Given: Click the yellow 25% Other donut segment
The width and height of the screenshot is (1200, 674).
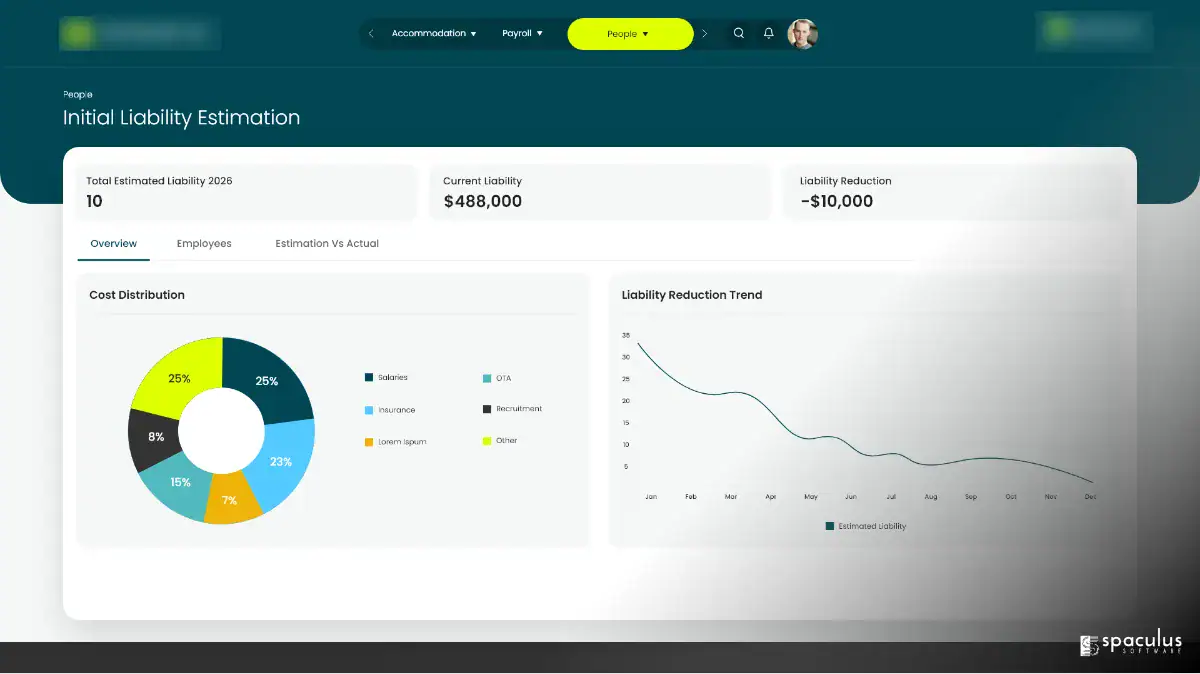Looking at the screenshot, I should point(180,376).
